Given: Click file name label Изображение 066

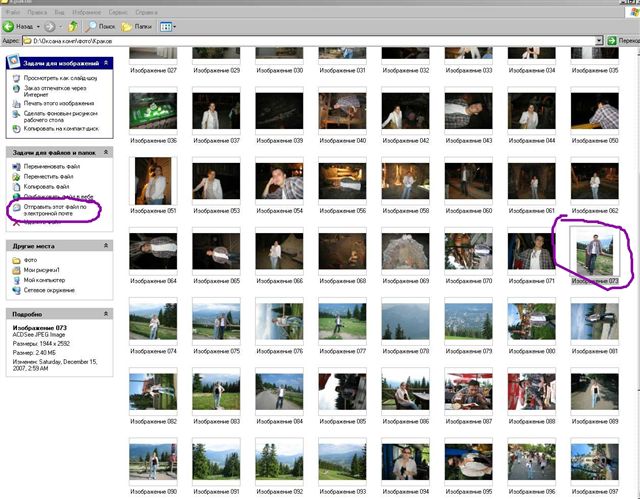Looking at the screenshot, I should (x=279, y=281).
